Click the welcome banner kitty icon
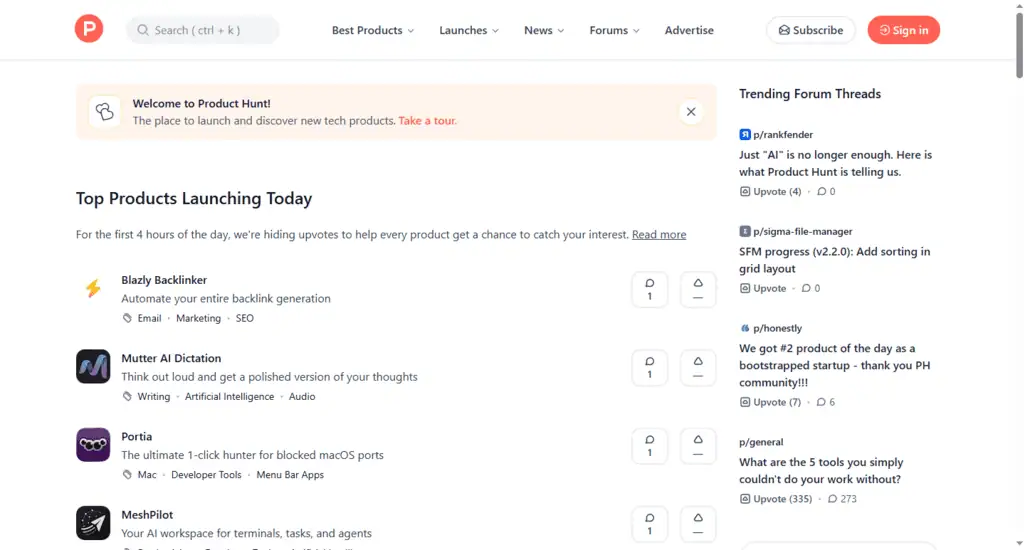 tap(104, 112)
